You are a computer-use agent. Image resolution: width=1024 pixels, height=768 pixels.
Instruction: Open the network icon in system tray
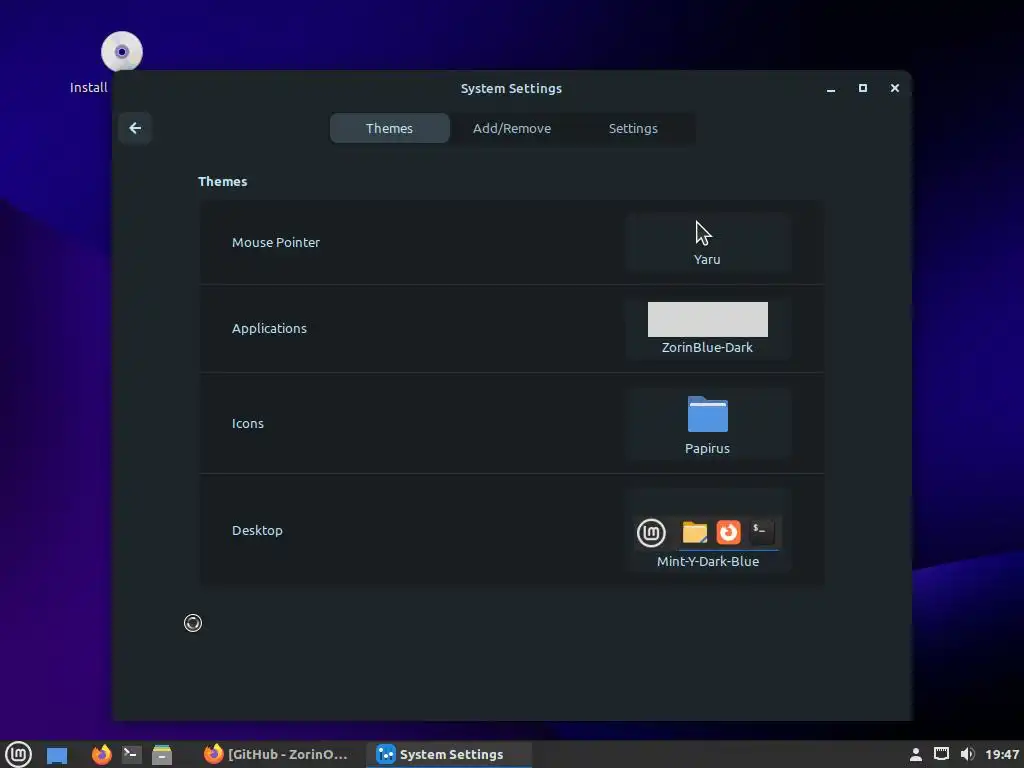click(941, 754)
